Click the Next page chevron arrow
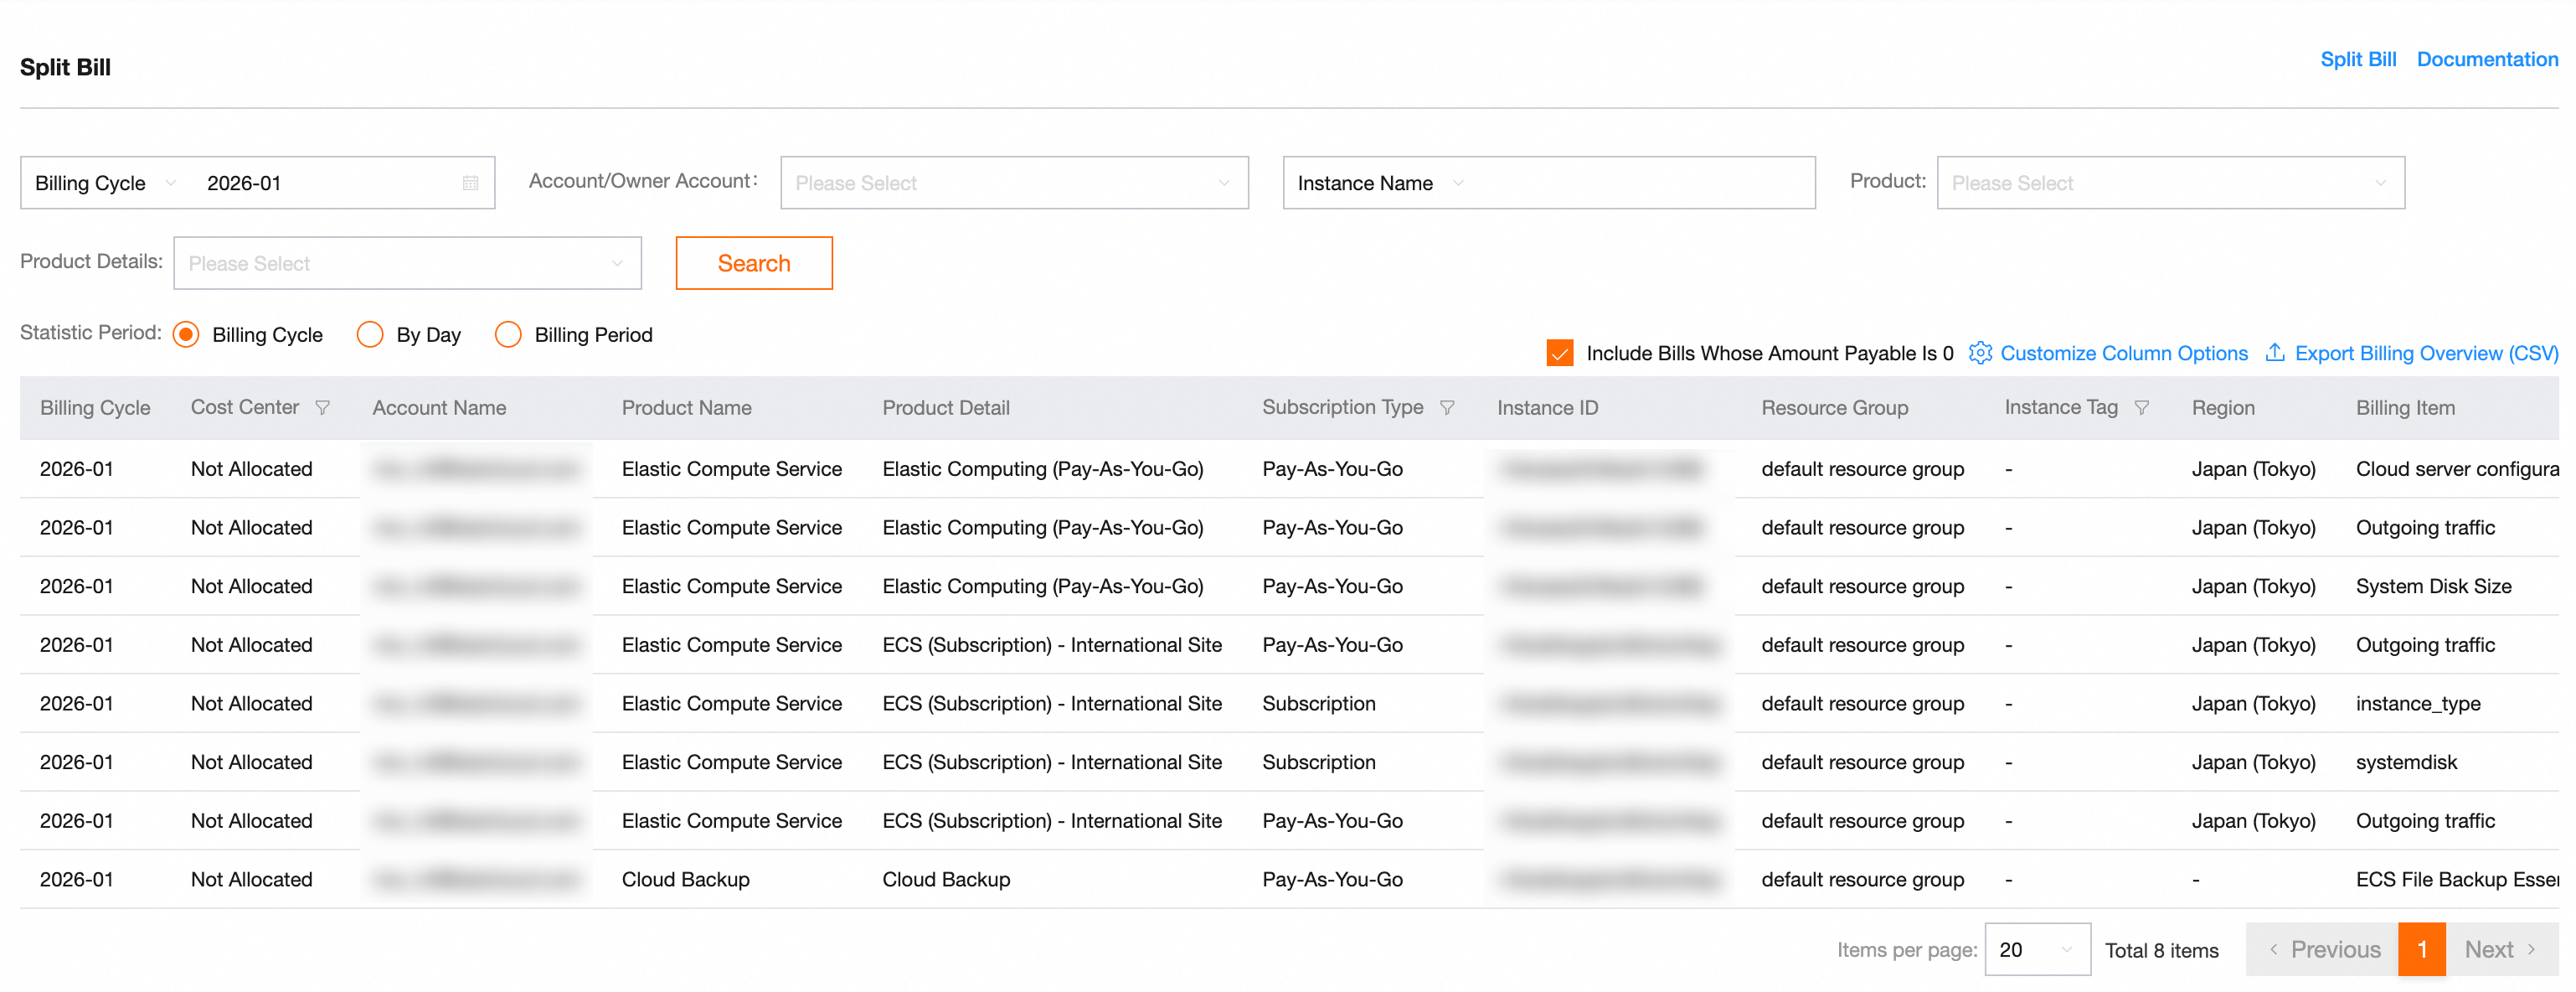2576x992 pixels. pyautogui.click(x=2531, y=949)
